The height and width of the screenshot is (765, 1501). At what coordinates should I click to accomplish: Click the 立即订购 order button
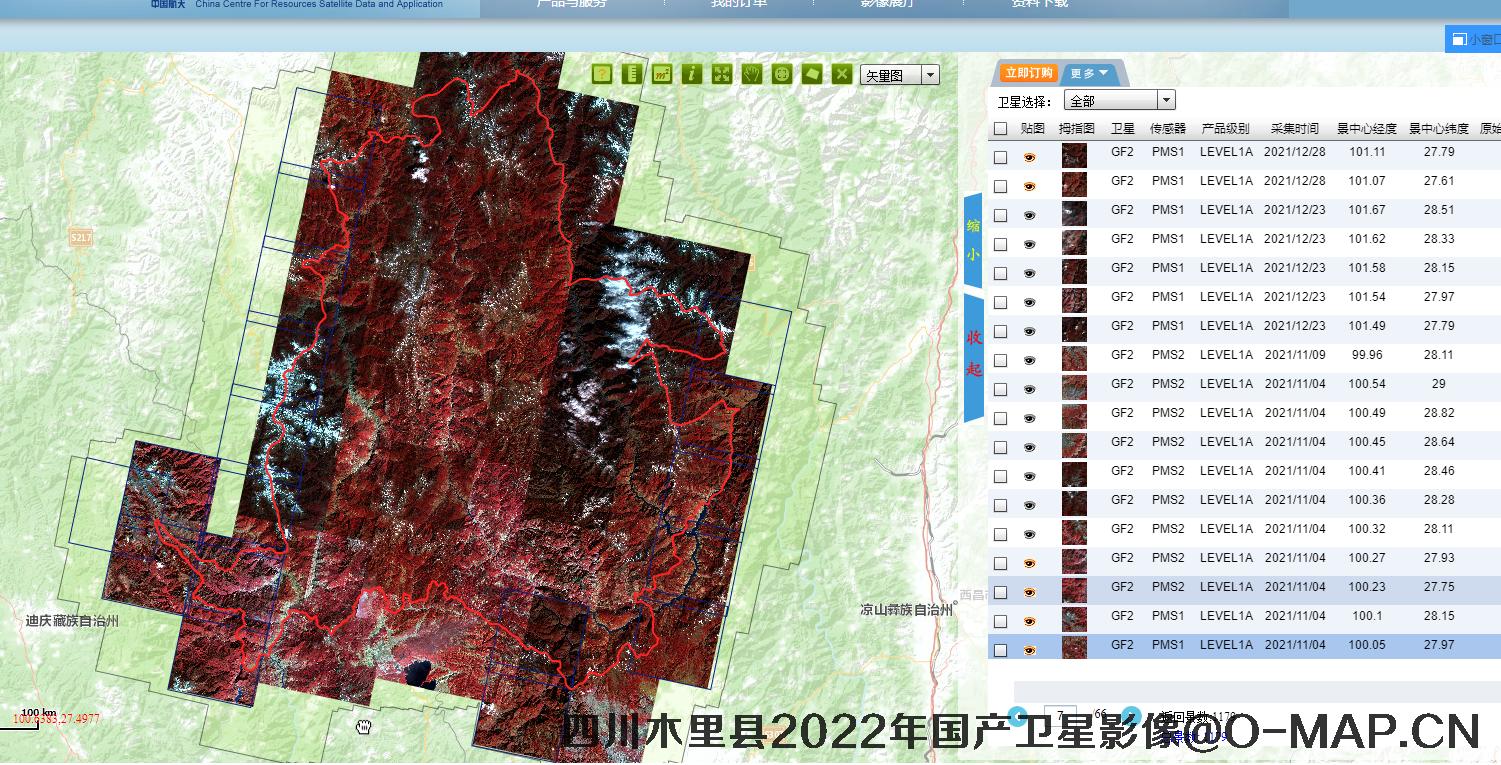click(1028, 73)
